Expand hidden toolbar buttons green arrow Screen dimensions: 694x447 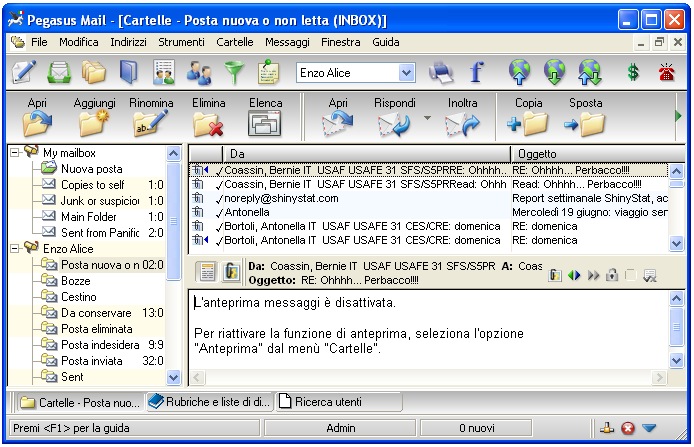(x=678, y=116)
